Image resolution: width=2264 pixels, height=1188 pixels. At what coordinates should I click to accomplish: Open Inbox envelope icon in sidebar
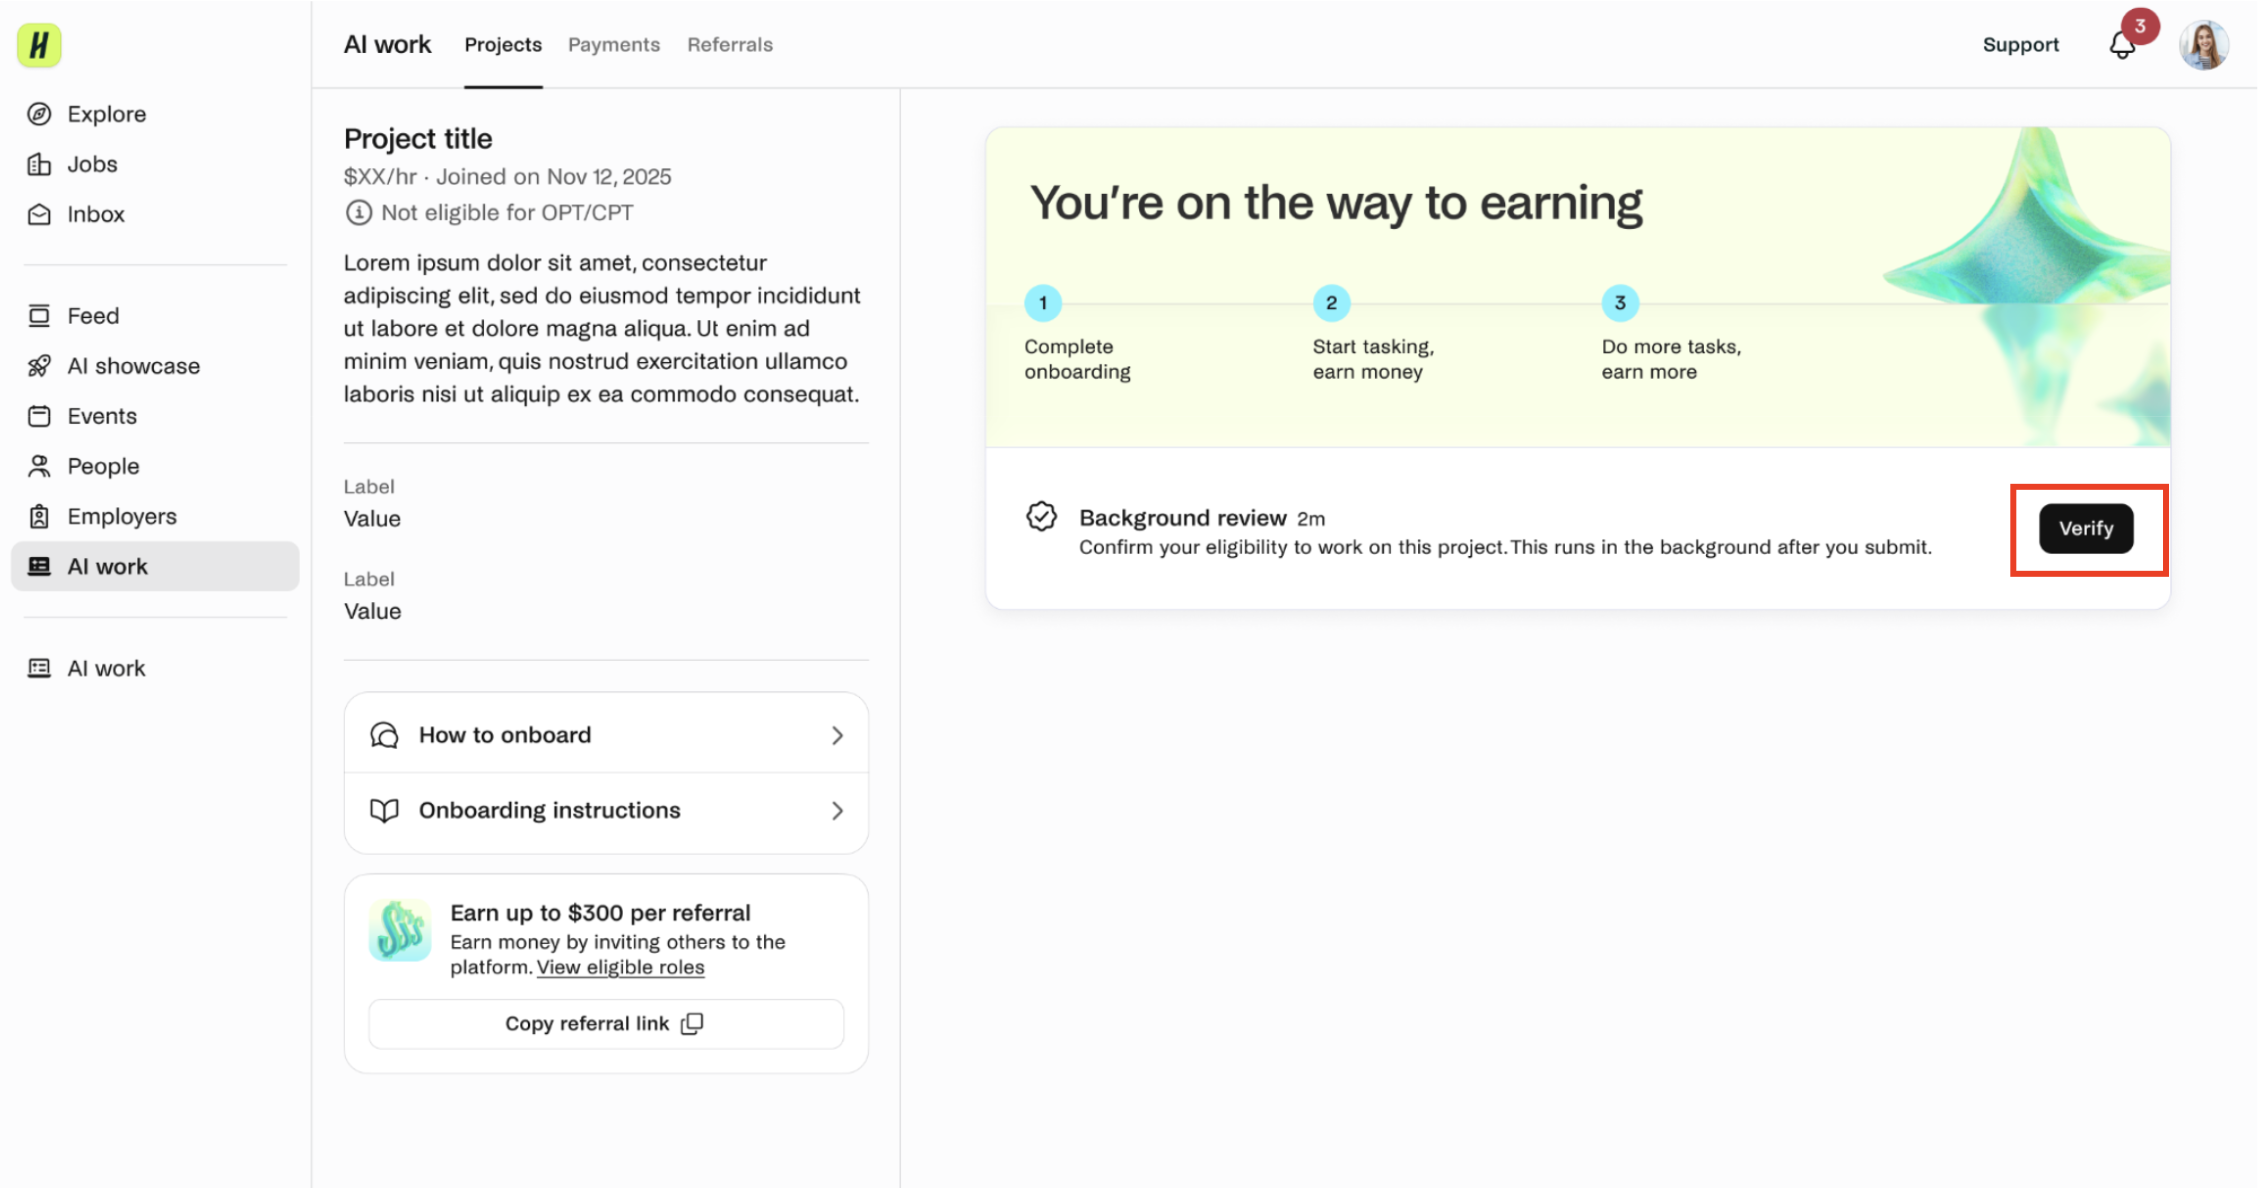tap(39, 214)
